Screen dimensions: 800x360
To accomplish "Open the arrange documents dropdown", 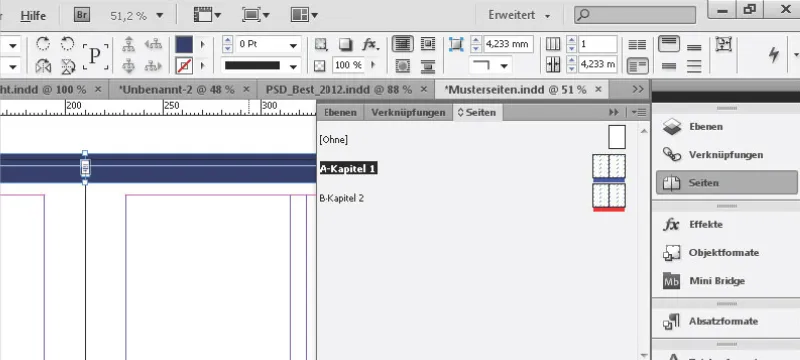I will click(304, 15).
